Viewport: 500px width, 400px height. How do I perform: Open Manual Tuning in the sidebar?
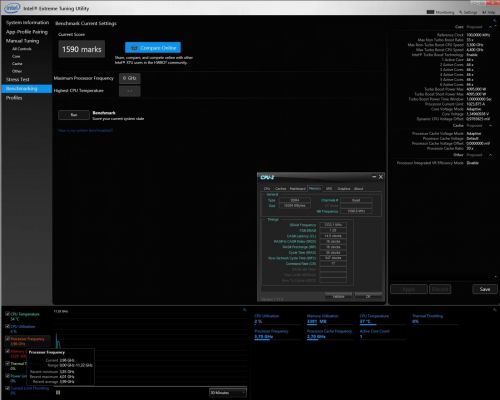click(22, 41)
